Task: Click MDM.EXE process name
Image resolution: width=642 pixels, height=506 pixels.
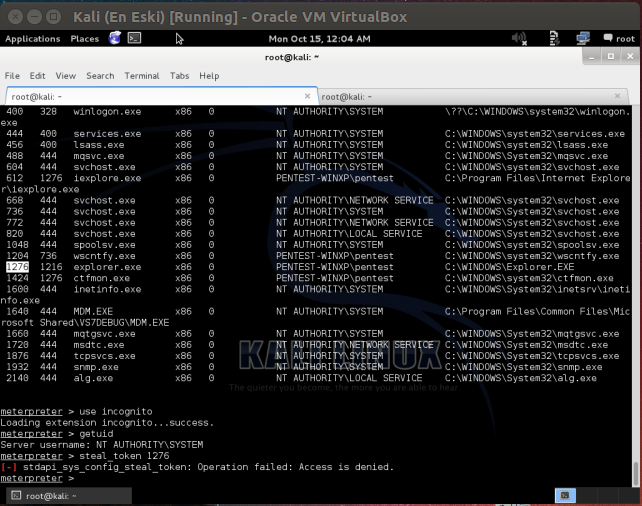Action: 93,312
